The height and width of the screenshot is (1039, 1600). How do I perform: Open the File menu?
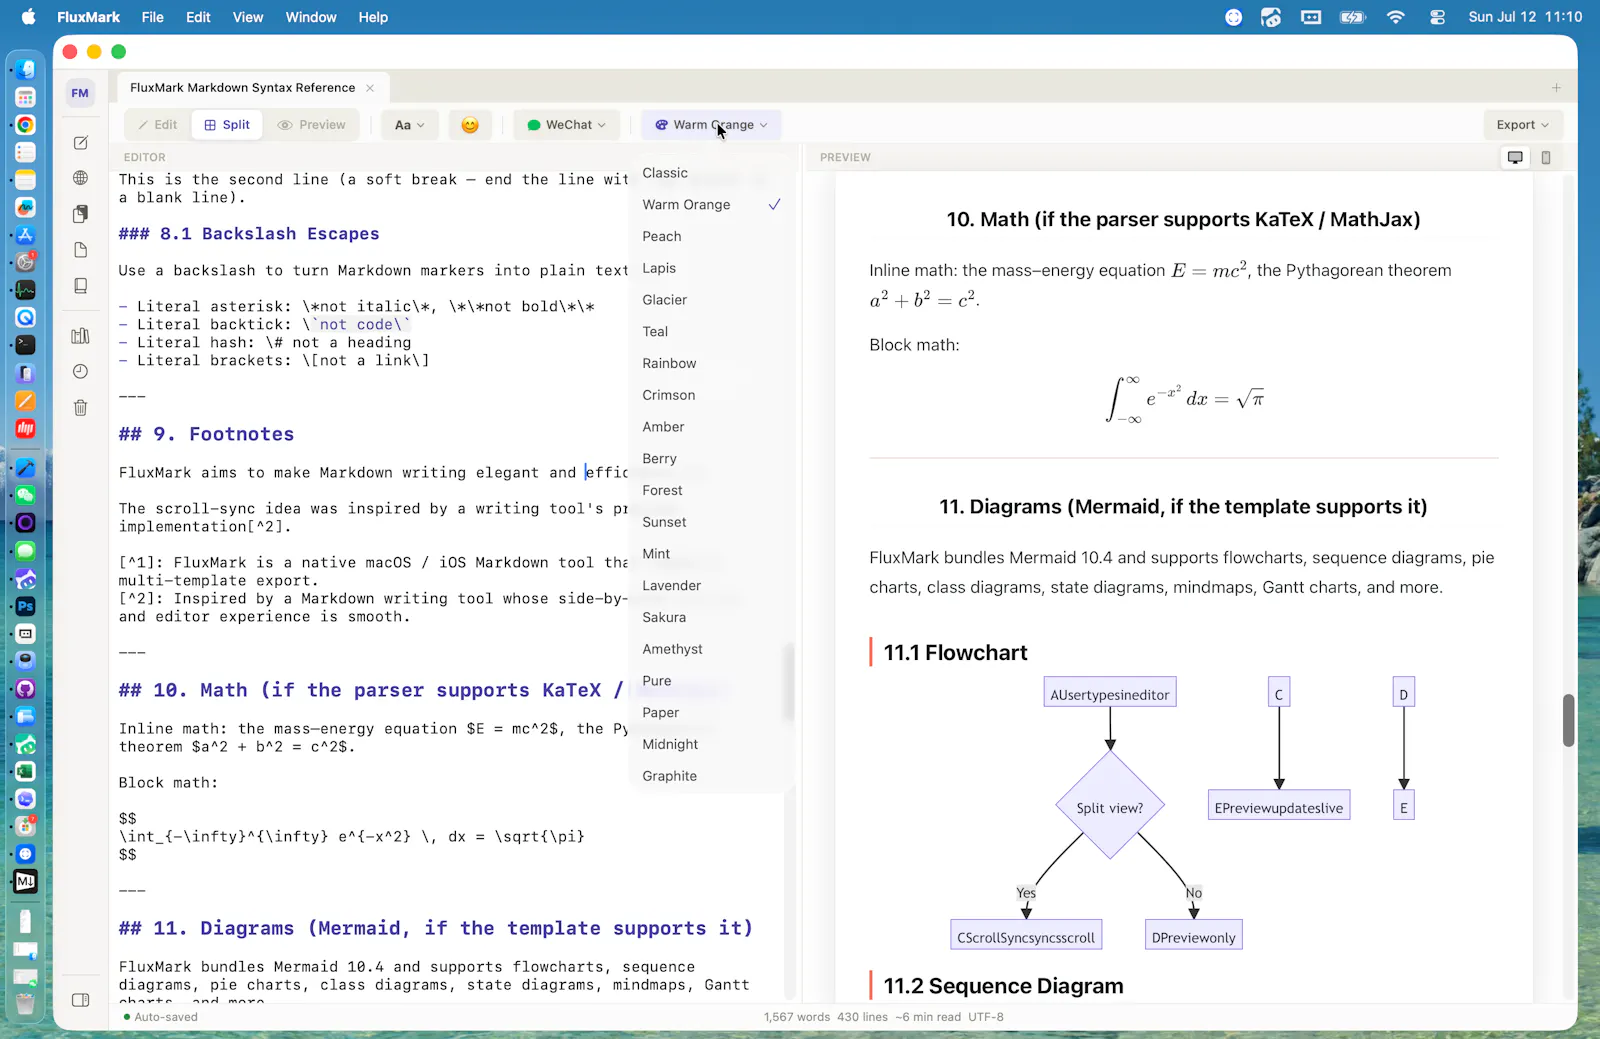[x=153, y=17]
